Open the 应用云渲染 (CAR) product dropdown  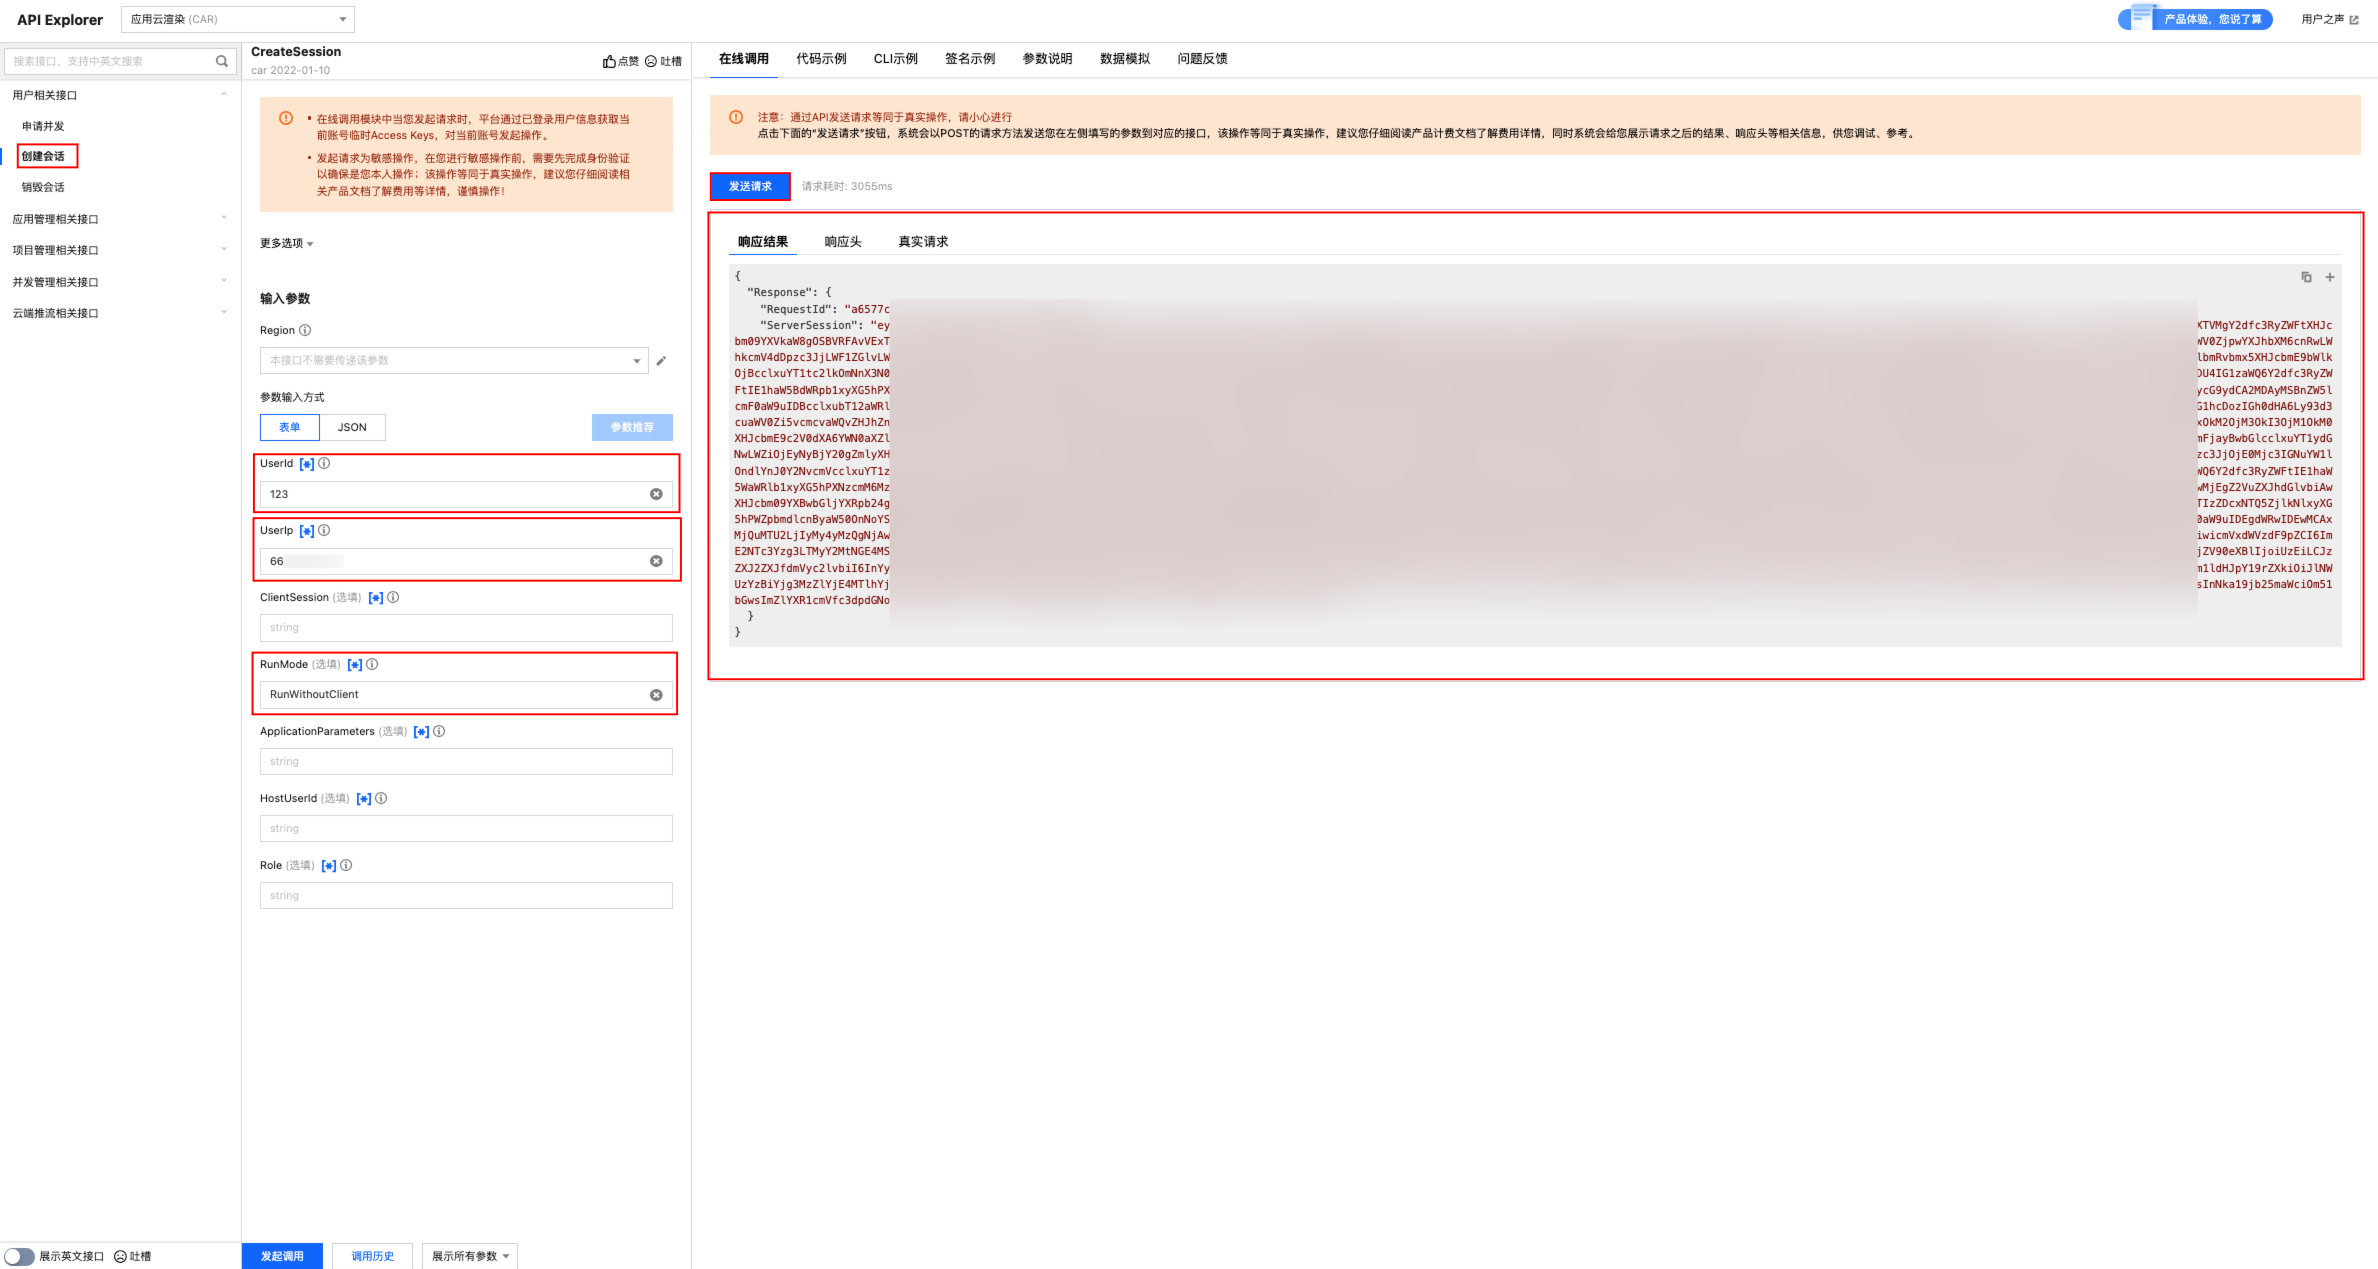coord(238,19)
